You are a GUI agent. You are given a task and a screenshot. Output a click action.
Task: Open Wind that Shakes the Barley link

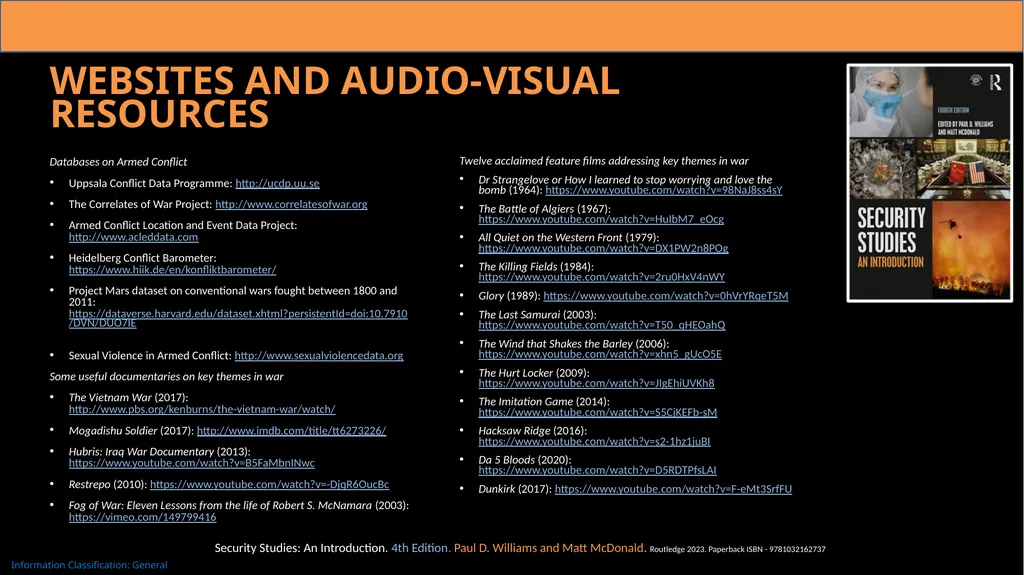pyautogui.click(x=600, y=354)
